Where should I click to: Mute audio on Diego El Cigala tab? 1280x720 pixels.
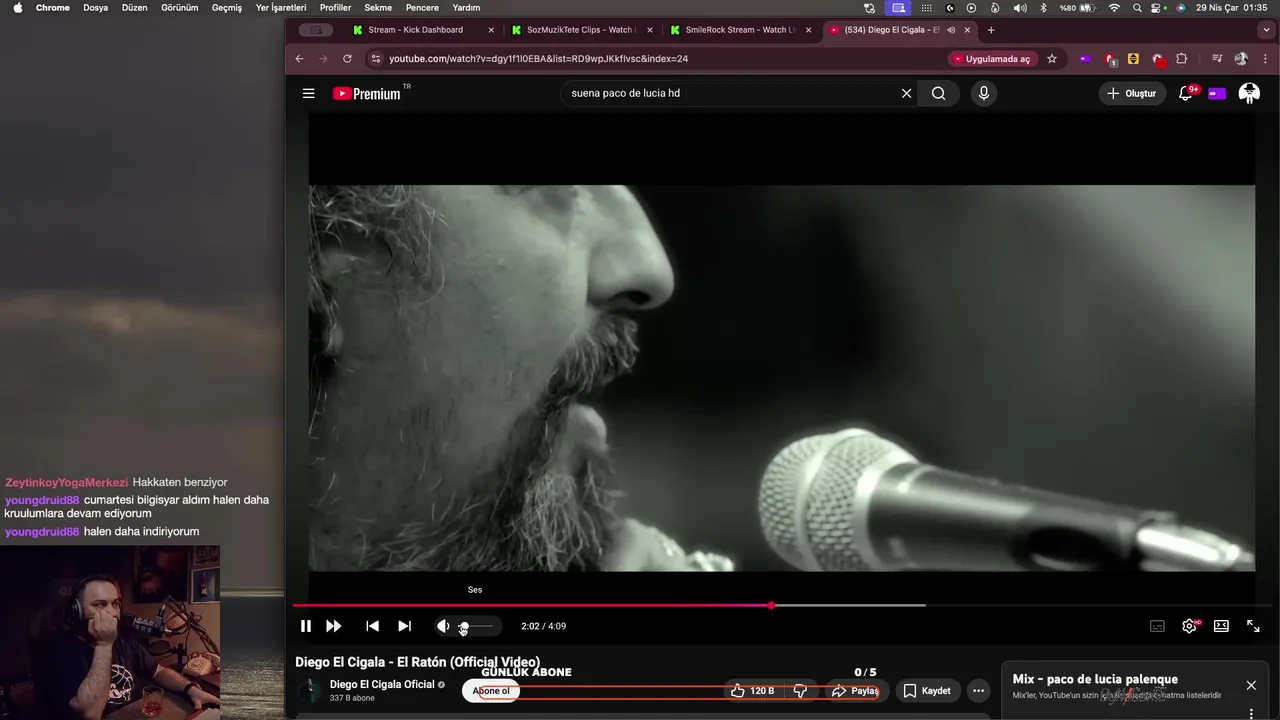tap(950, 30)
